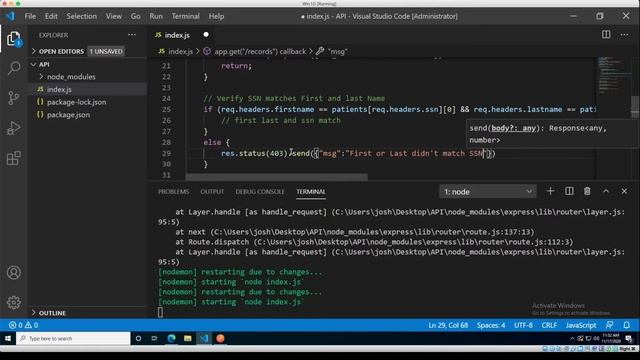Click the VS Code taskbar icon

(x=204, y=338)
